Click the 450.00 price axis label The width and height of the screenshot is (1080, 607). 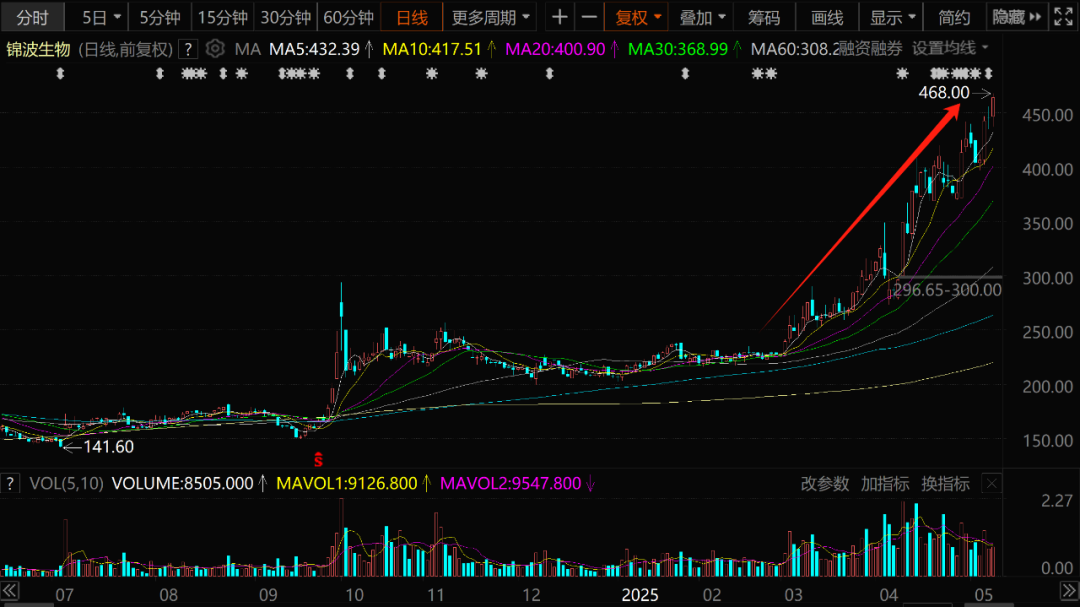[x=1048, y=115]
